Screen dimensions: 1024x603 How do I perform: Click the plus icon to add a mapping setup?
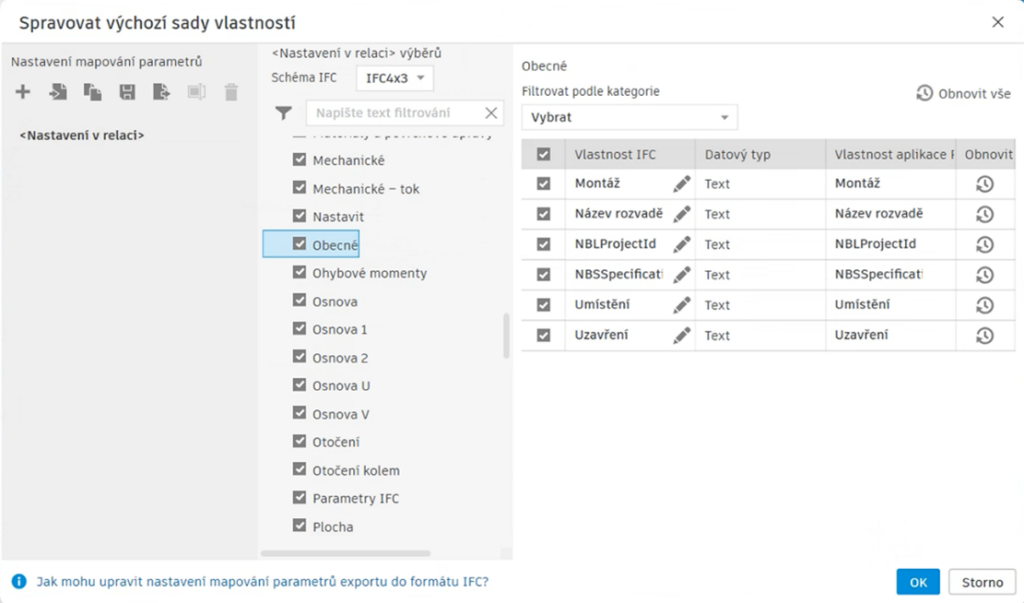(x=23, y=93)
